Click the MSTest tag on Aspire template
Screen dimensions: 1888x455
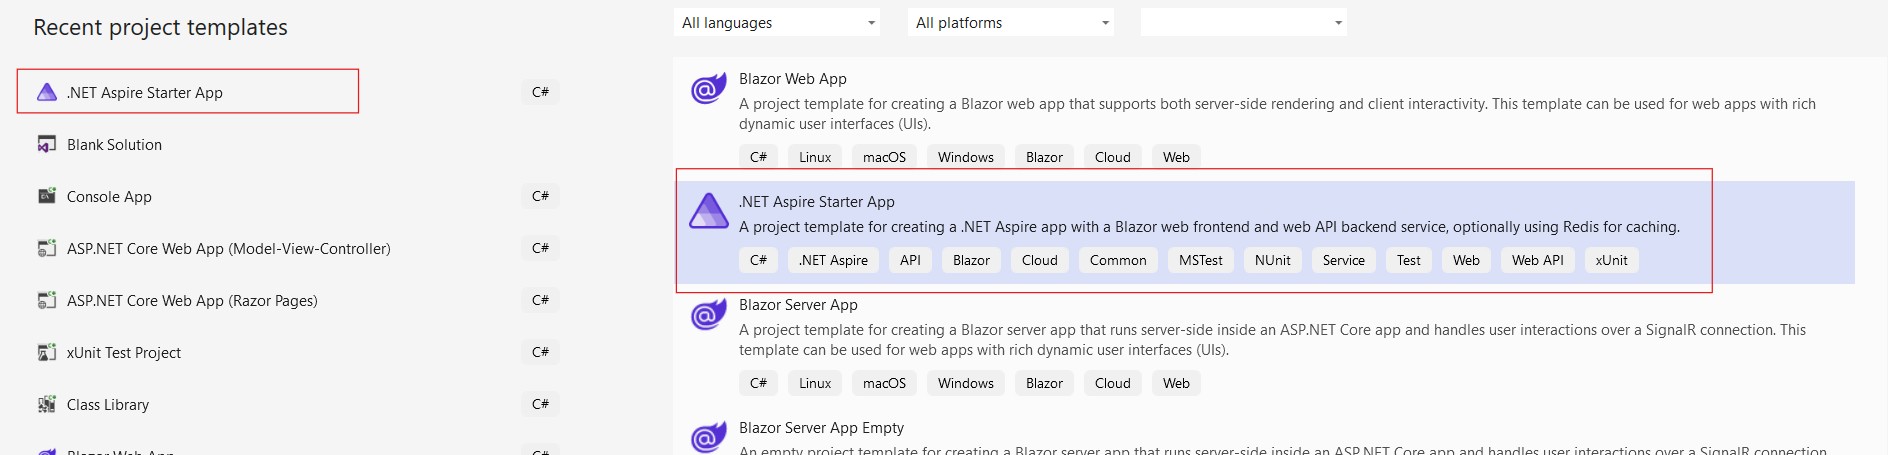(1200, 260)
